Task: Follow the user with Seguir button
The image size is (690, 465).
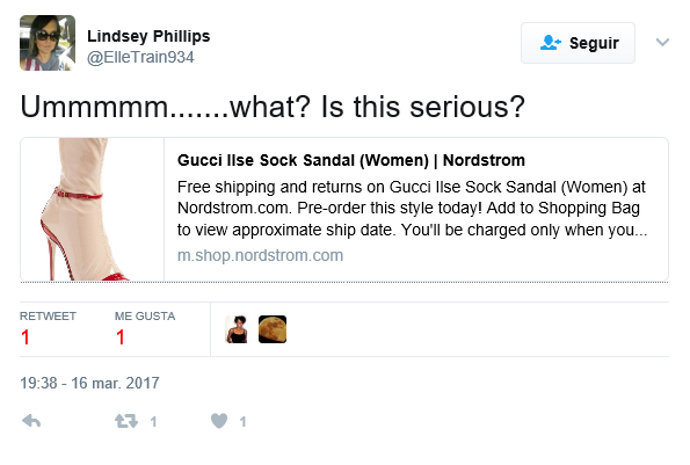Action: [578, 43]
